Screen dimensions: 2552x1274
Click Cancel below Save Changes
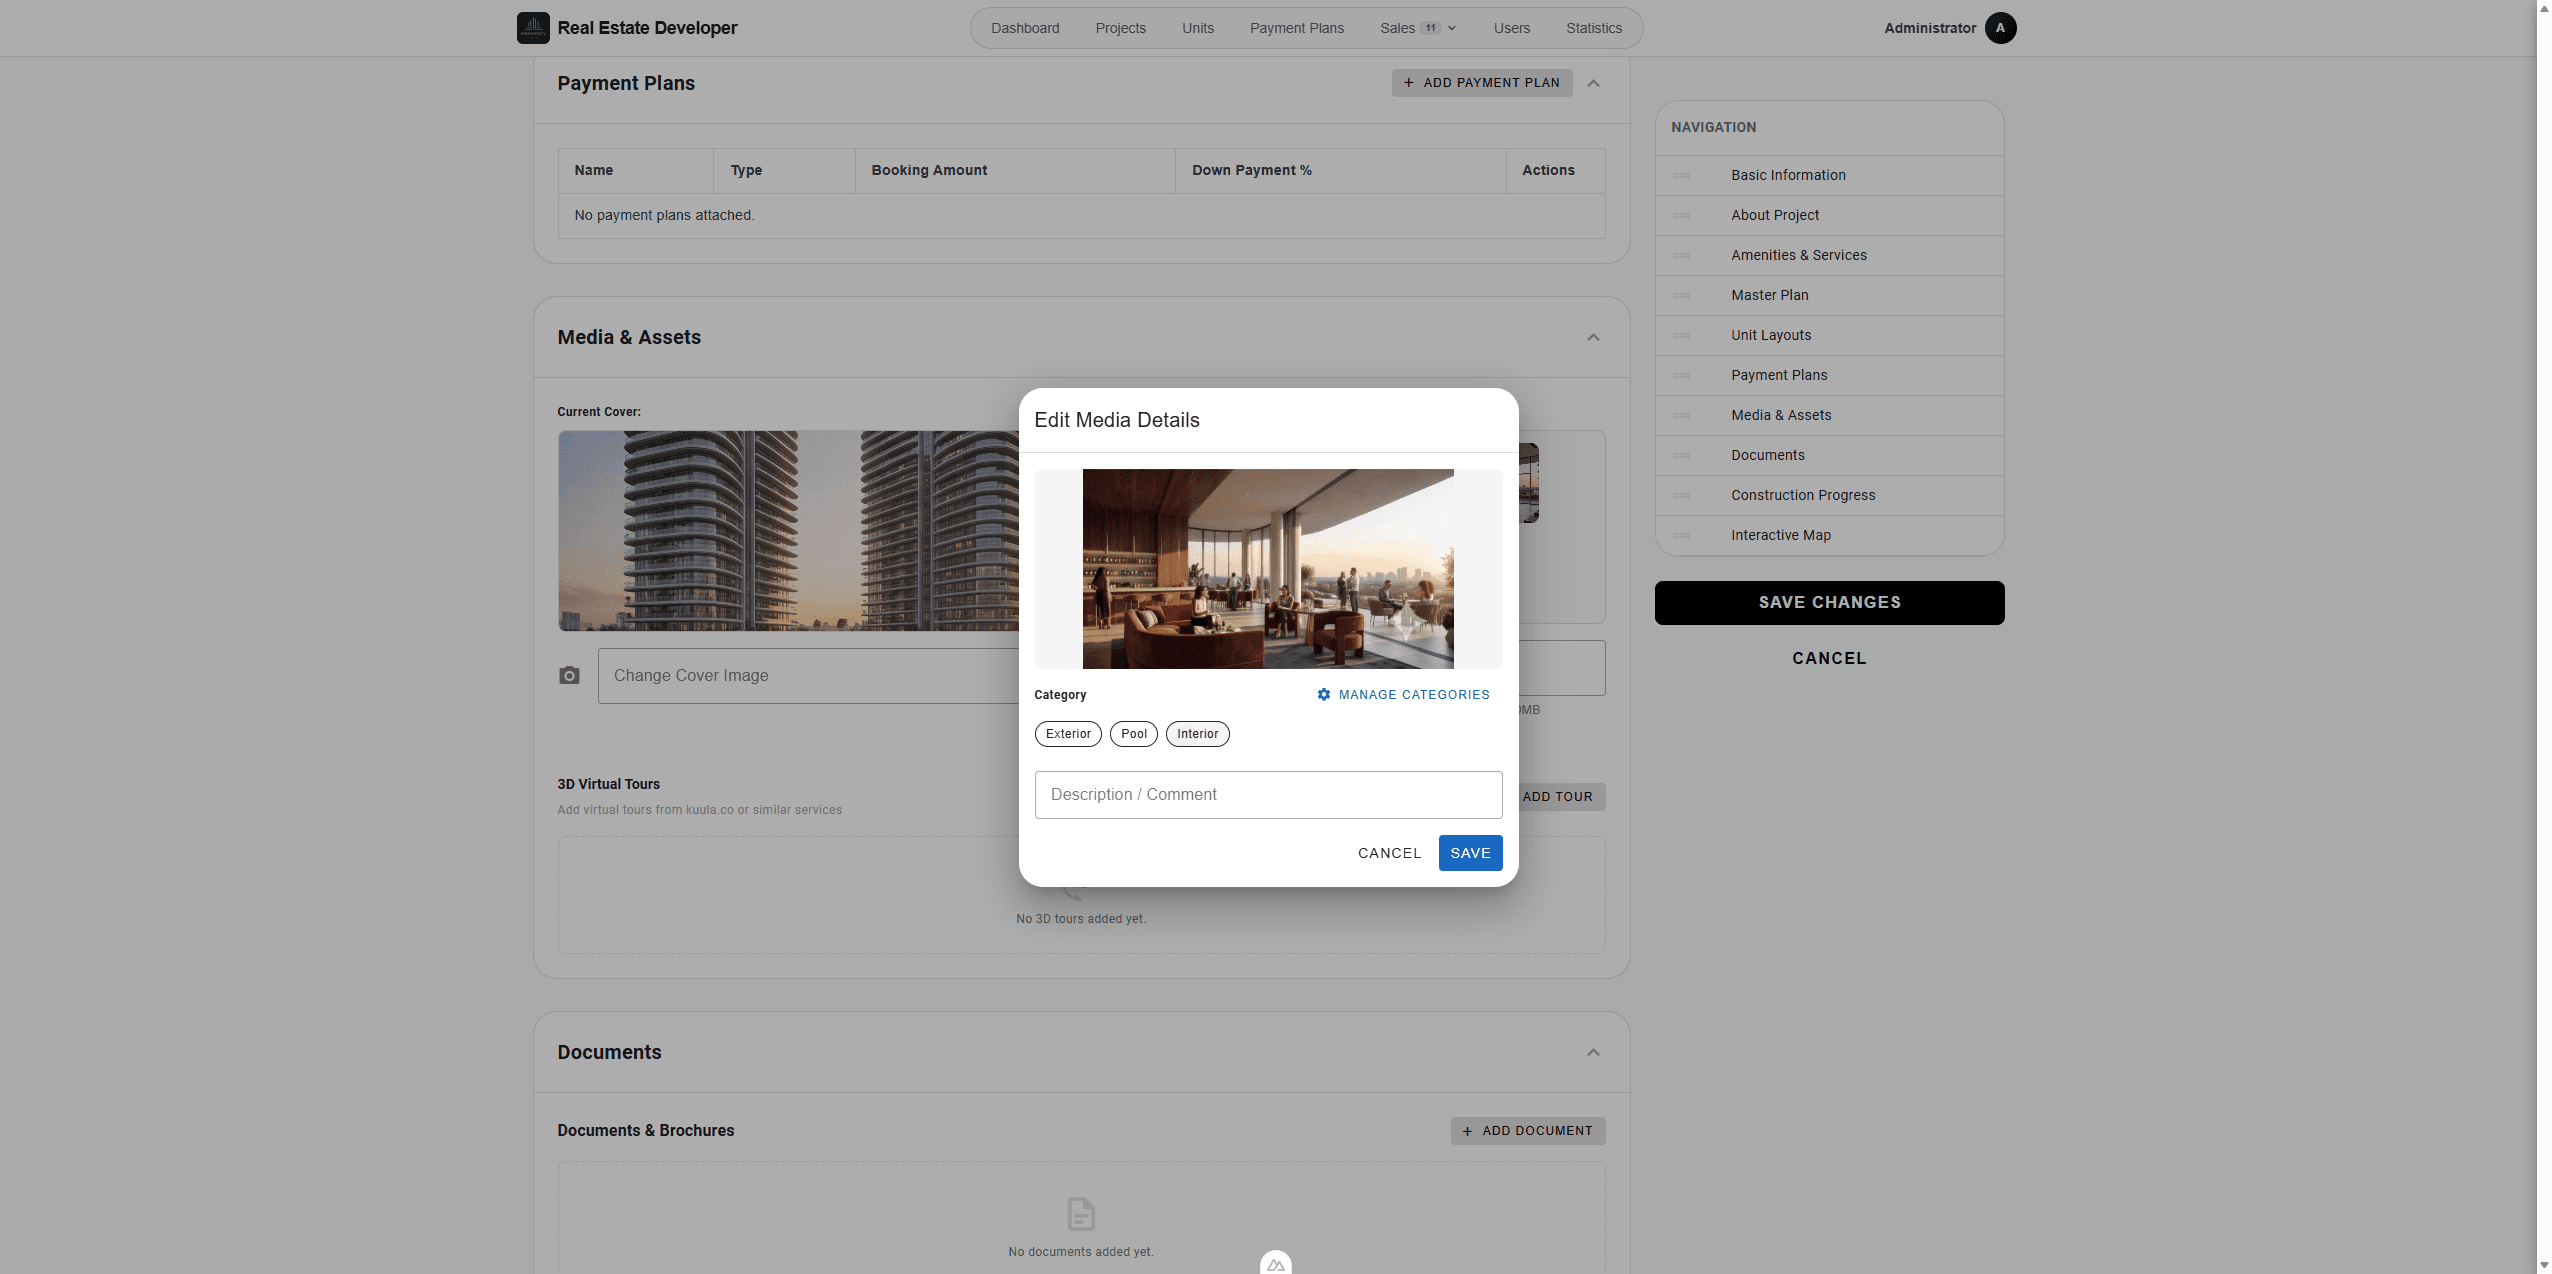click(1829, 658)
